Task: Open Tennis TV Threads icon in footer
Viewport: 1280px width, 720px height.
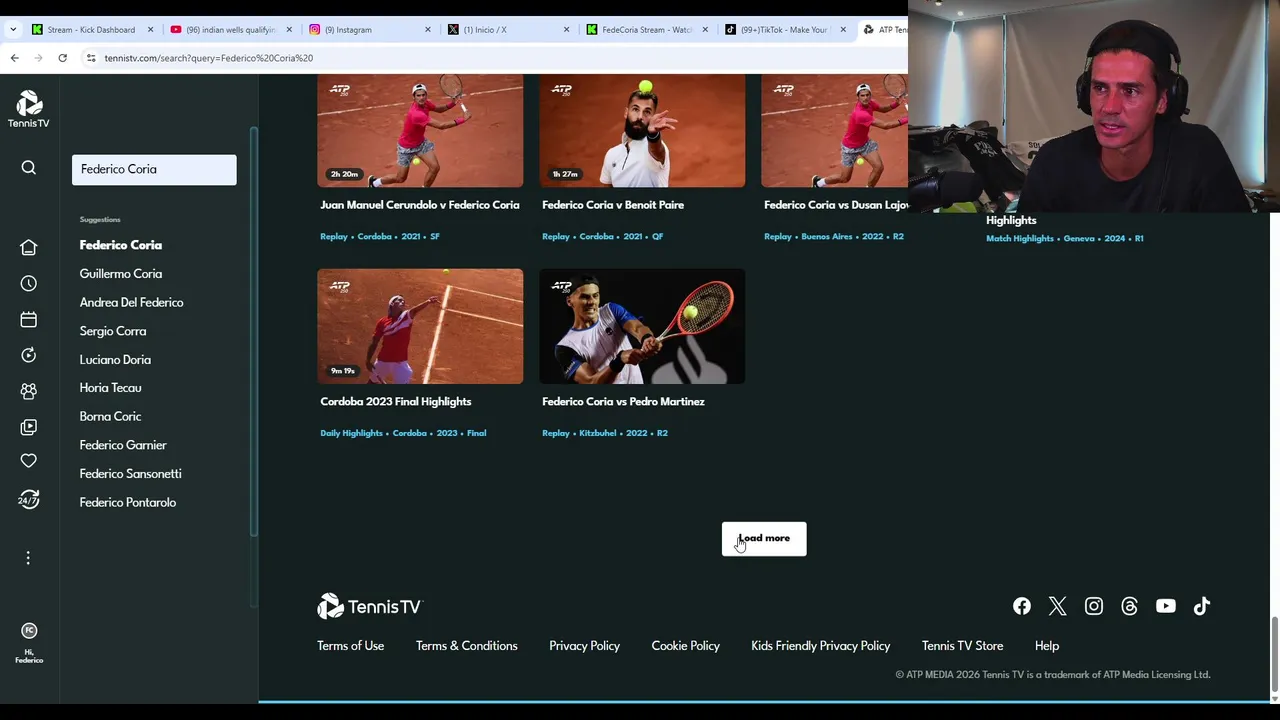Action: pyautogui.click(x=1130, y=606)
